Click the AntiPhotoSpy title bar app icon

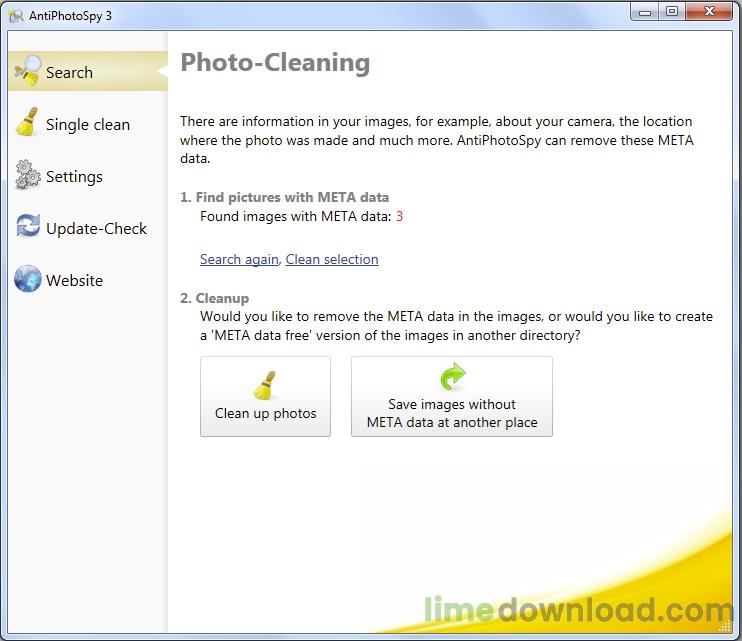pyautogui.click(x=16, y=16)
